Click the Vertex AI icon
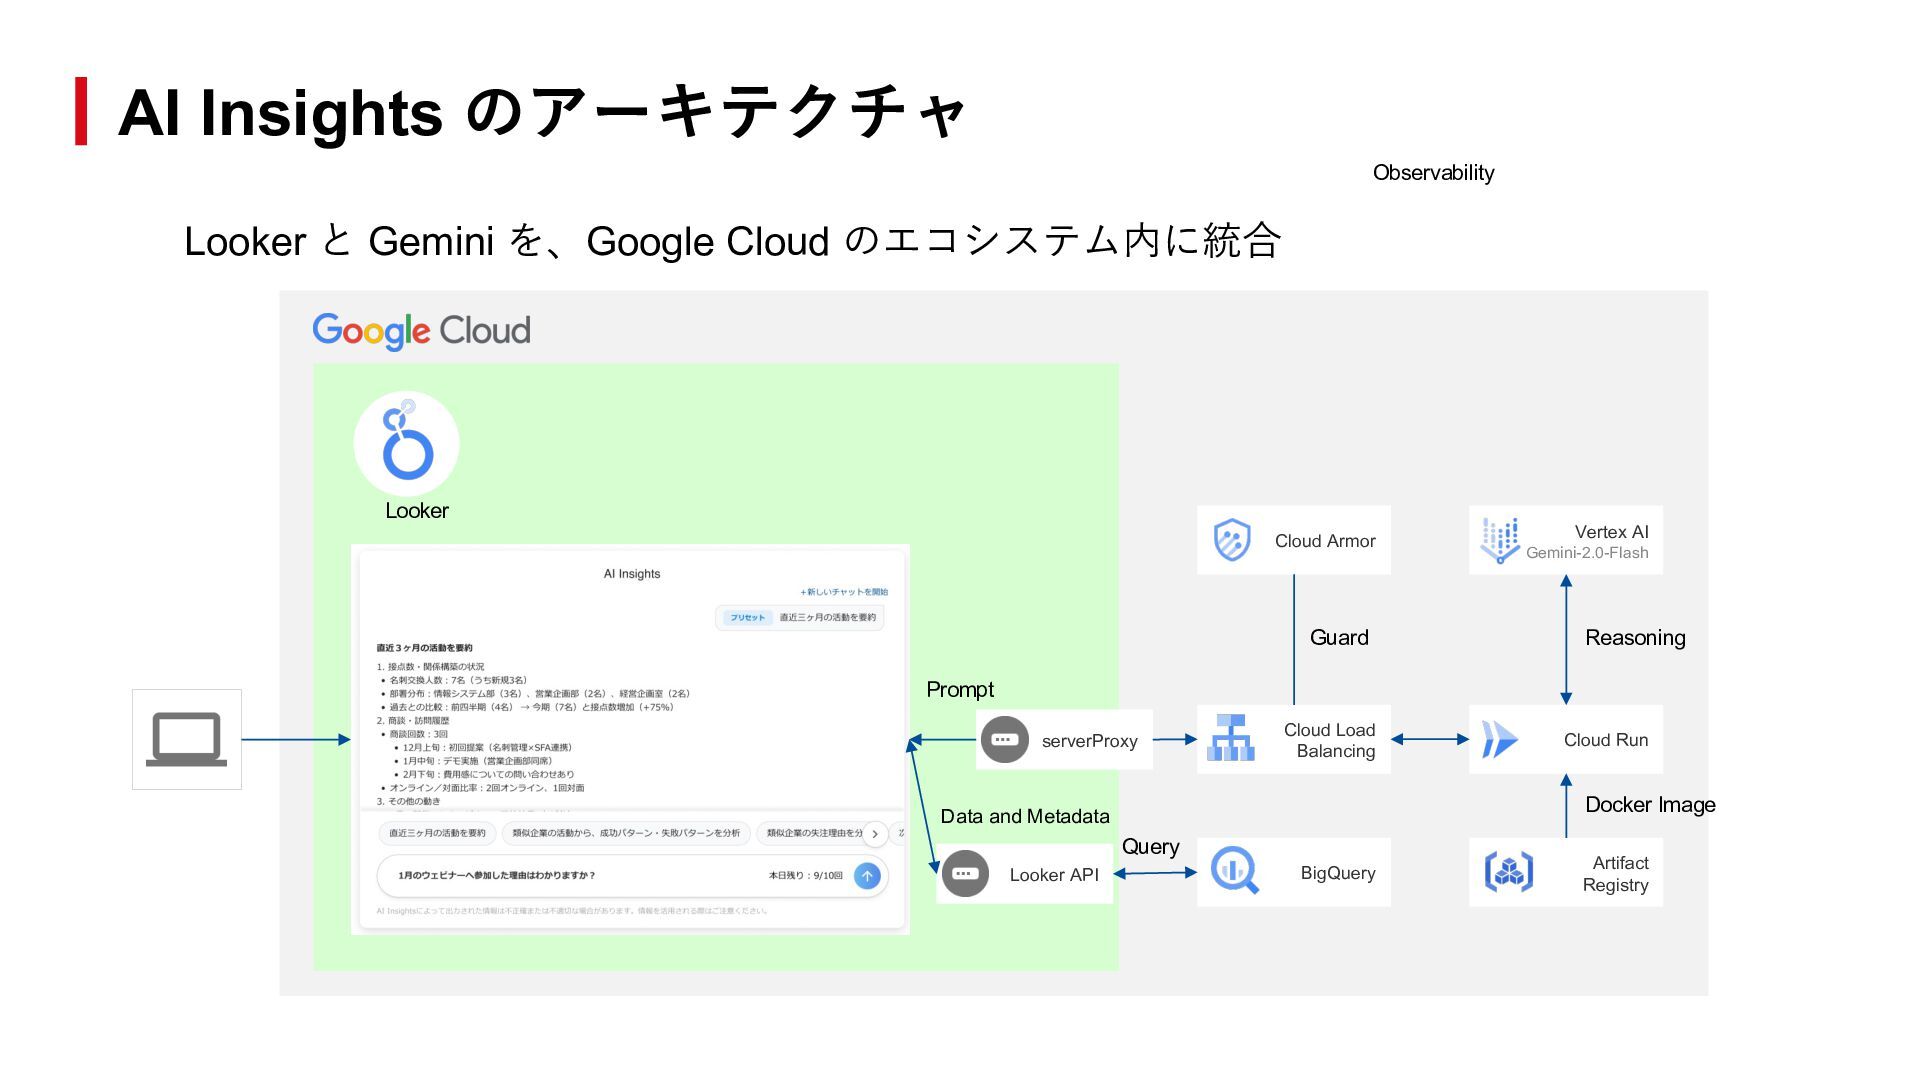Screen dimensions: 1920x1080 [1500, 540]
